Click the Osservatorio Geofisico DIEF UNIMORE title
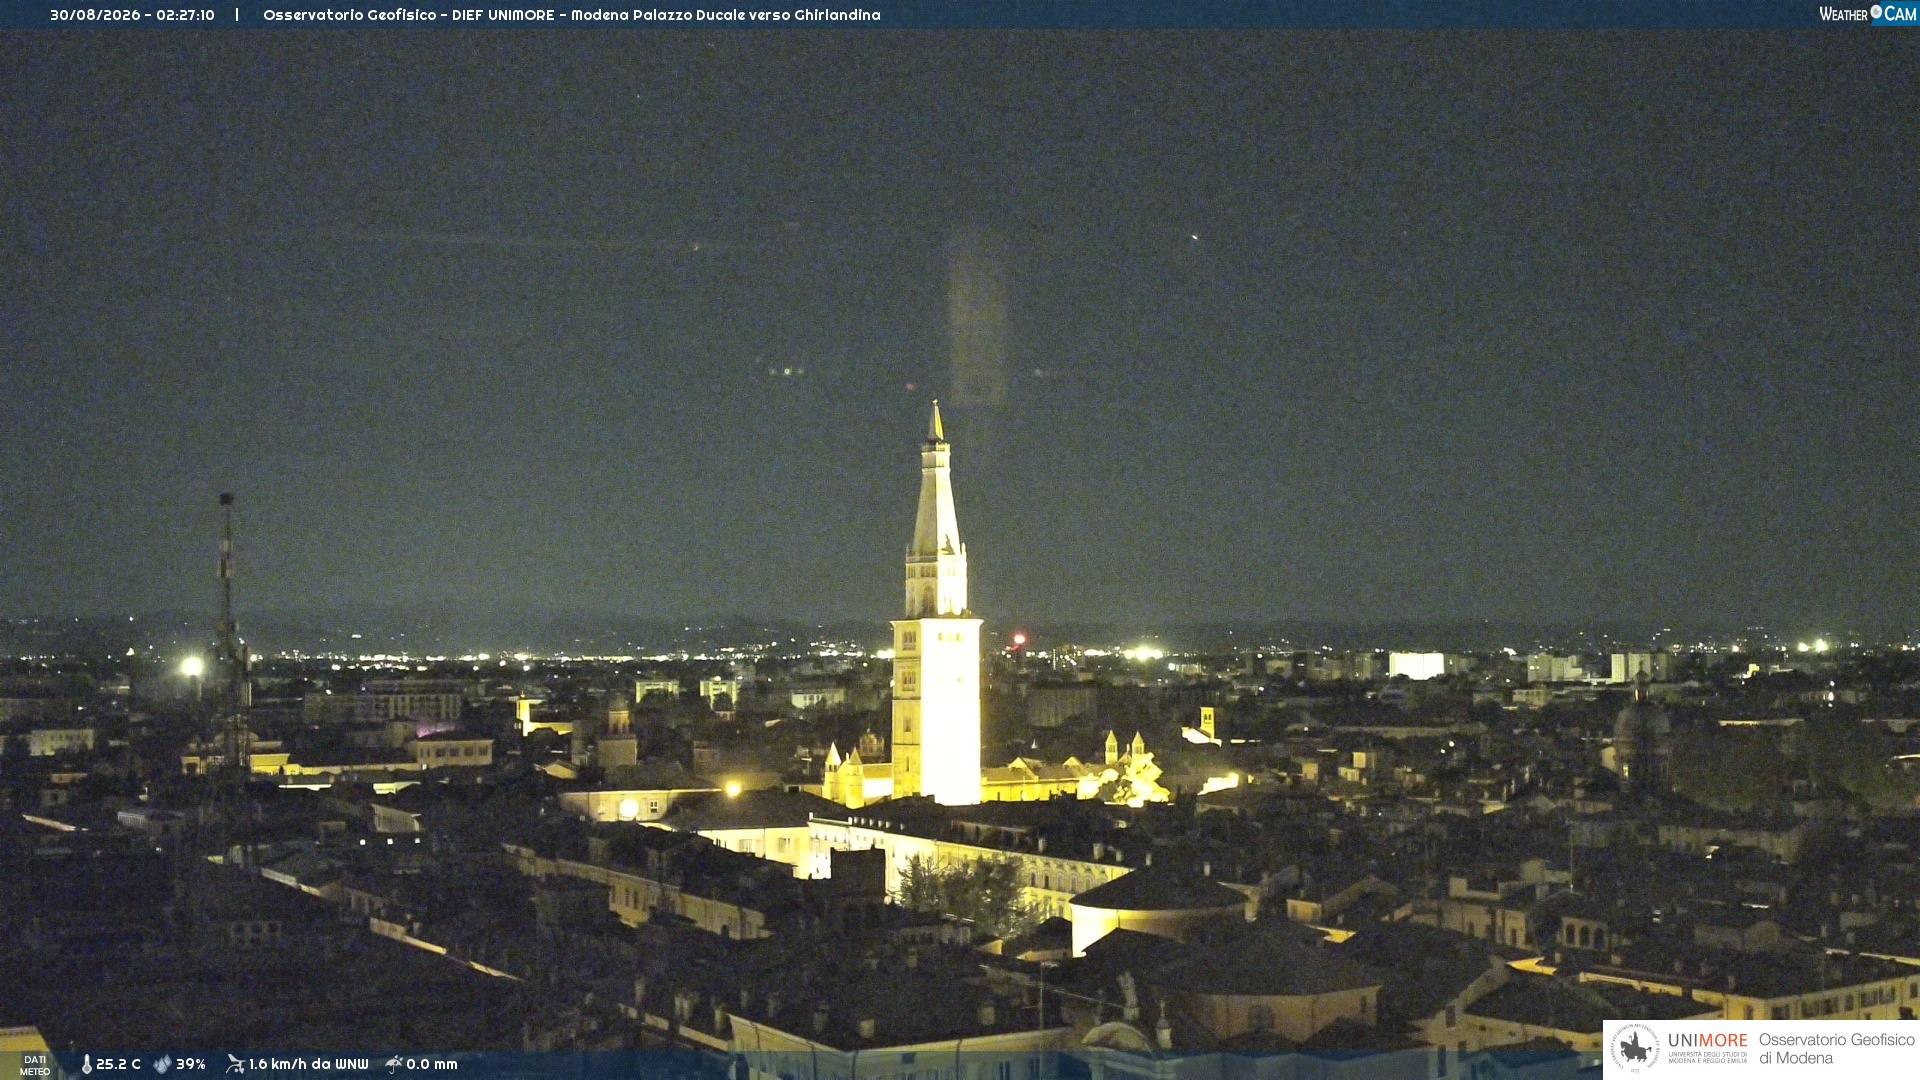The height and width of the screenshot is (1080, 1920). [572, 15]
